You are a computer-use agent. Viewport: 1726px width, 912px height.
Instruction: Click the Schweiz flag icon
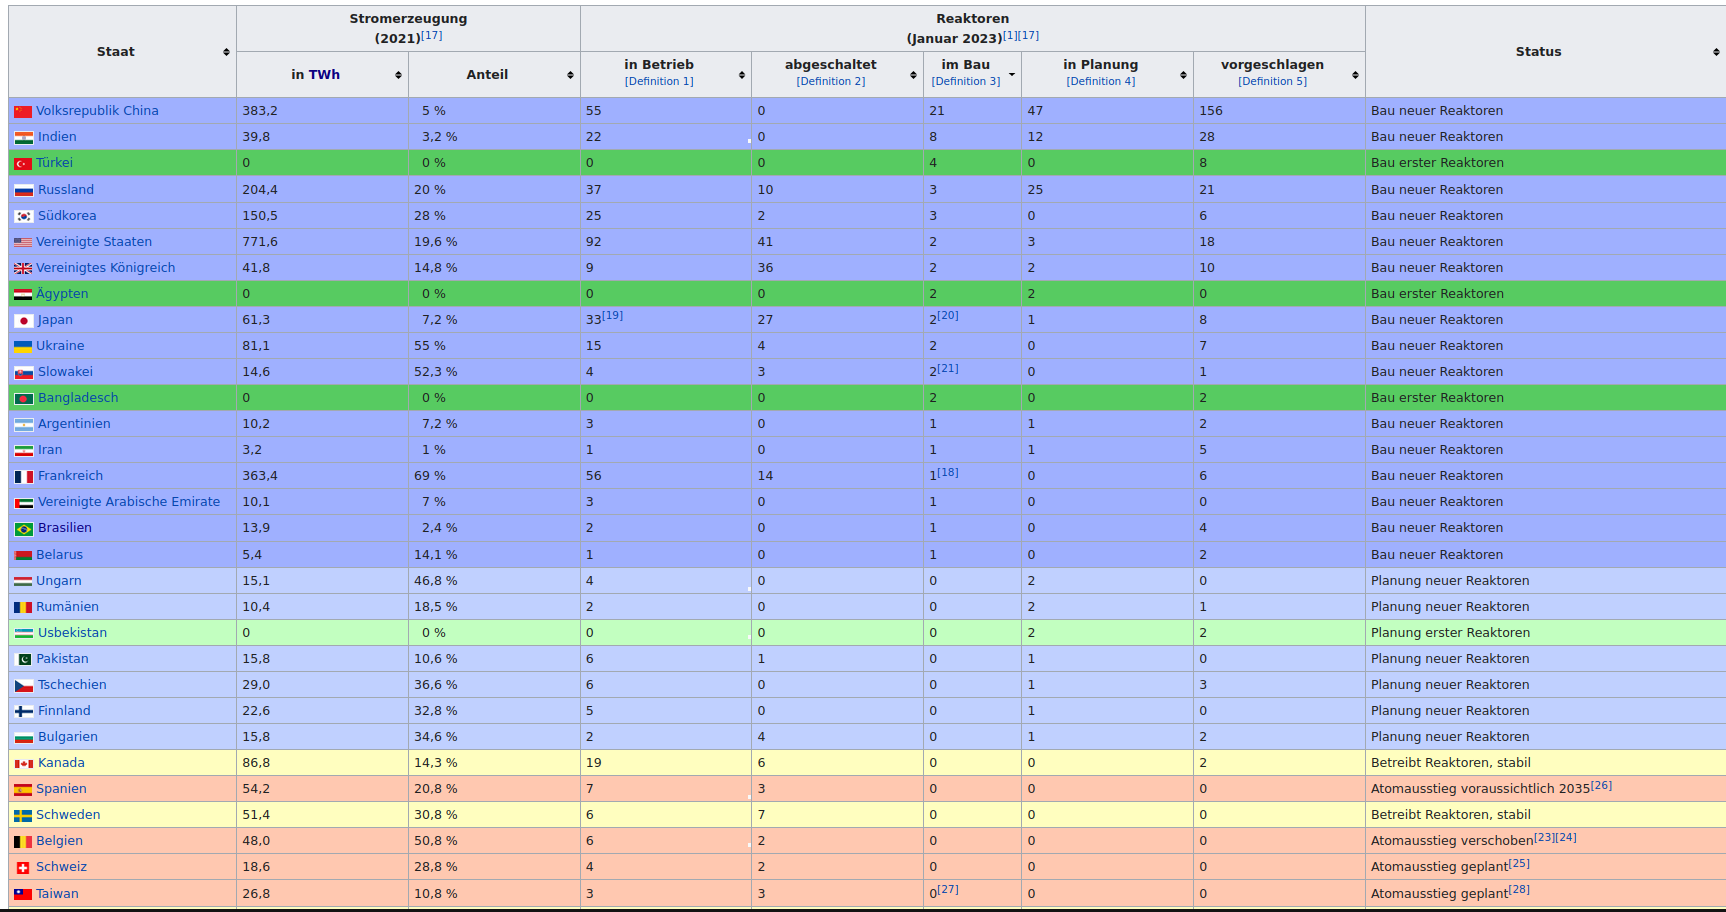[23, 868]
